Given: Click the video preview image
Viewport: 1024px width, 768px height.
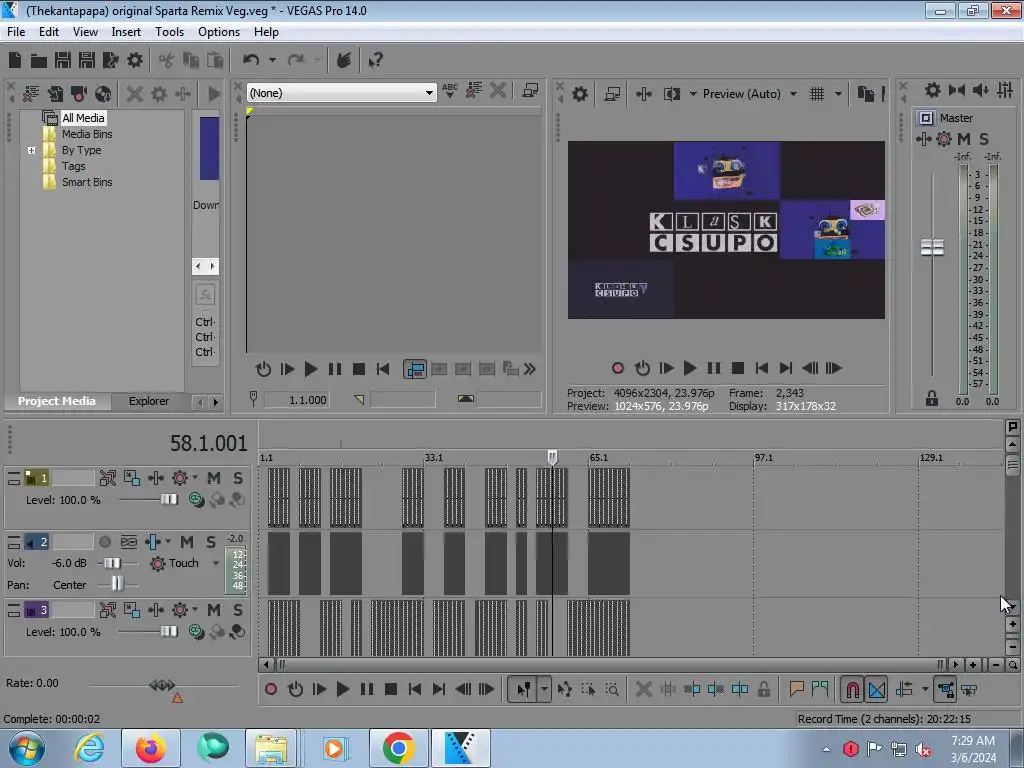Looking at the screenshot, I should coord(726,230).
